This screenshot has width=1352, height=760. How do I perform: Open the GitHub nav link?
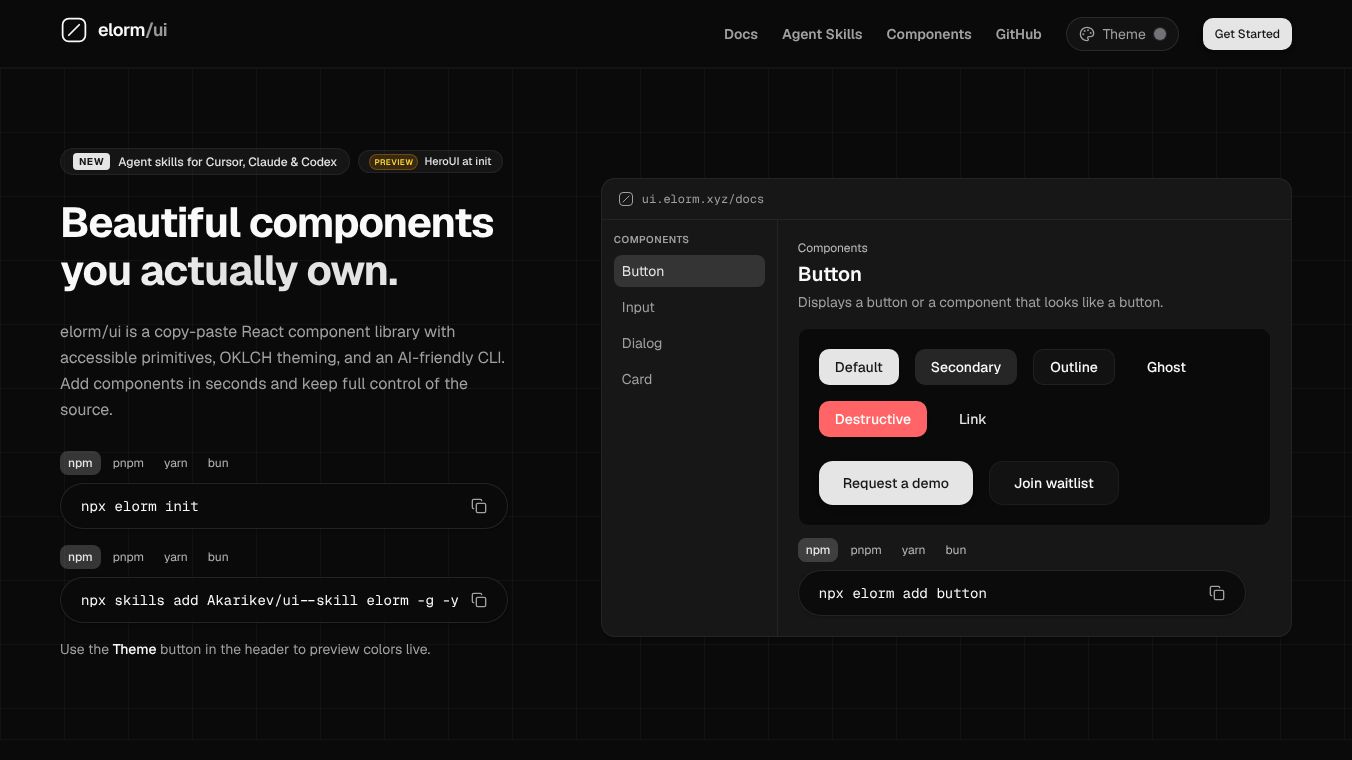[1018, 34]
